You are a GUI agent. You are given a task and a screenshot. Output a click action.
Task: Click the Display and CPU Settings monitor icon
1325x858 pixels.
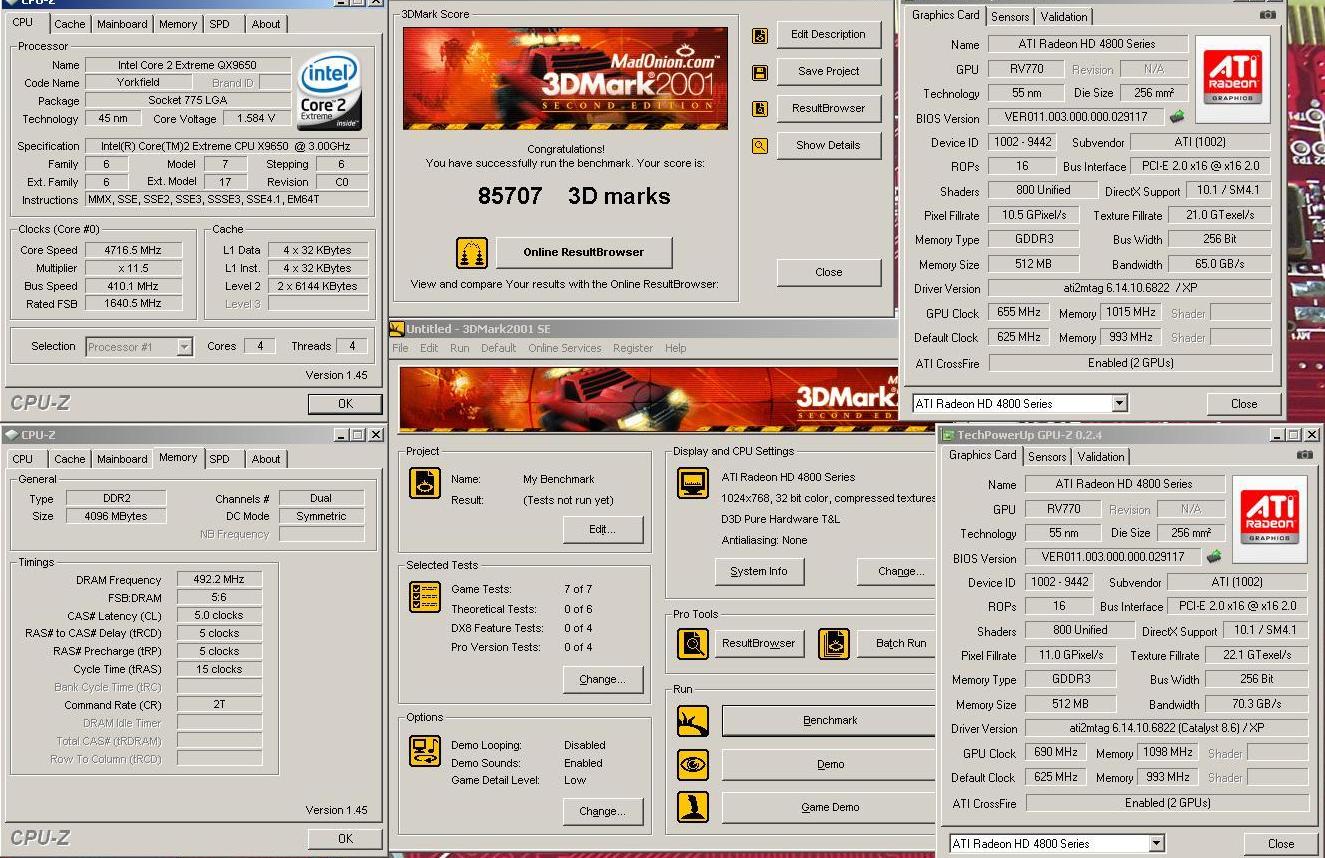coord(692,483)
